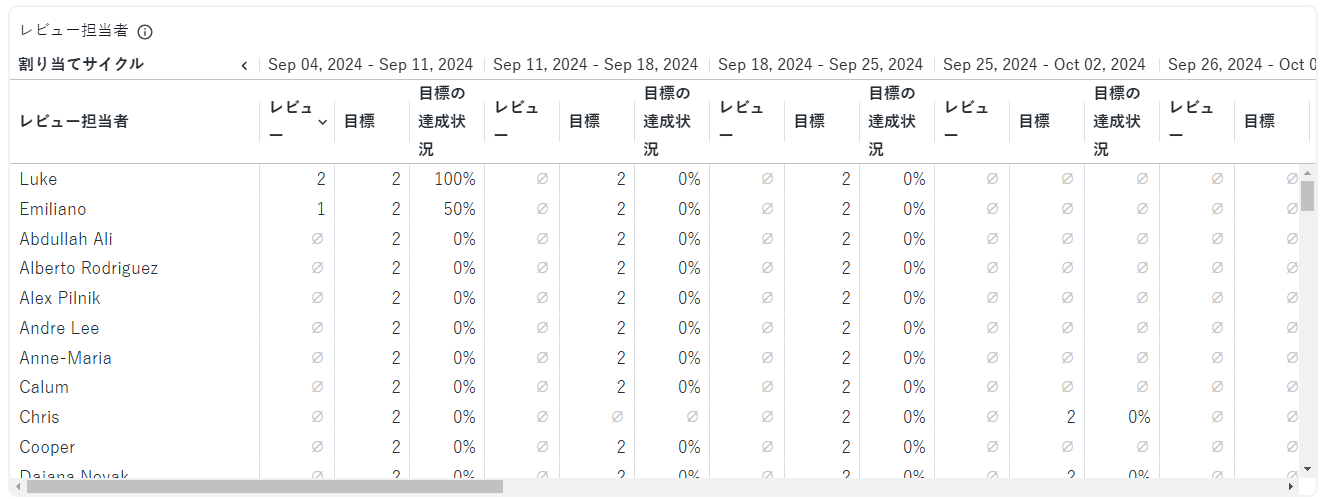Click the vertical scrollbar thumb
This screenshot has width=1326, height=499.
(x=1307, y=196)
